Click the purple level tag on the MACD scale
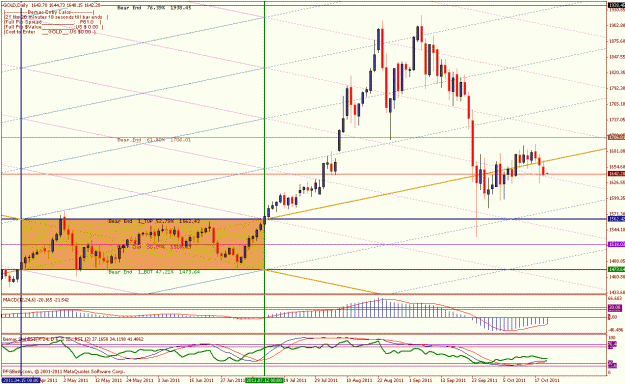The image size is (625, 384). [615, 307]
